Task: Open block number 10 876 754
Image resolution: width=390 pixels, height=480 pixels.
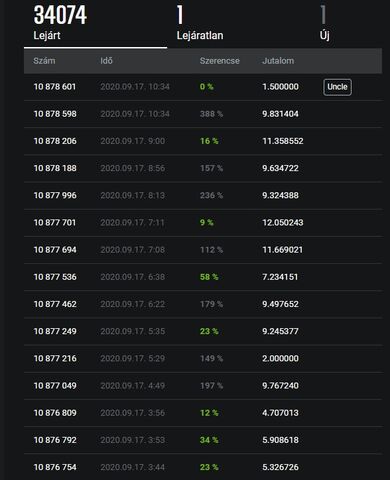Action: [x=55, y=467]
